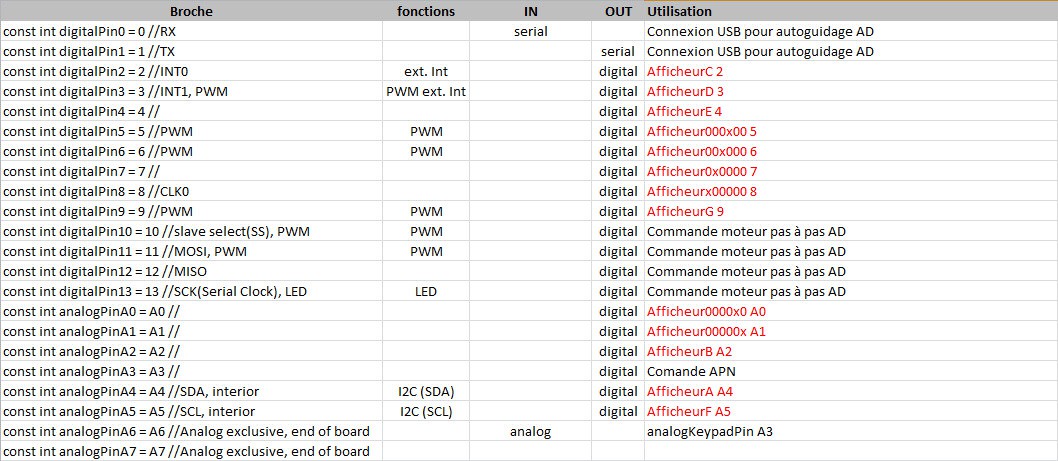Viewport: 1058px width, 461px height.
Task: Click the "I2C (SCL)" cell
Action: (x=426, y=411)
